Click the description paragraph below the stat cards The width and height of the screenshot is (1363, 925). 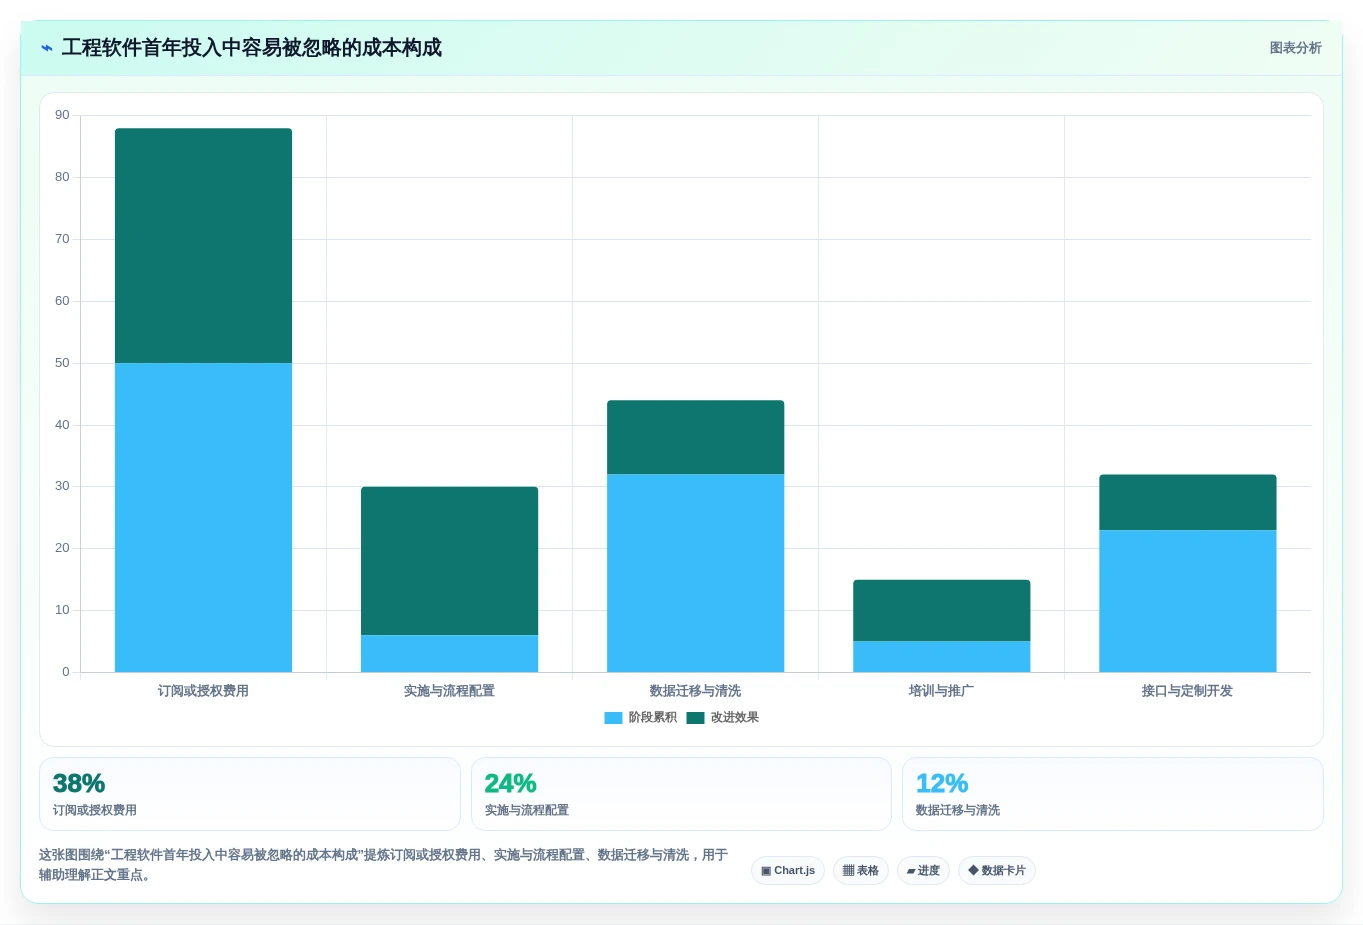tap(383, 865)
